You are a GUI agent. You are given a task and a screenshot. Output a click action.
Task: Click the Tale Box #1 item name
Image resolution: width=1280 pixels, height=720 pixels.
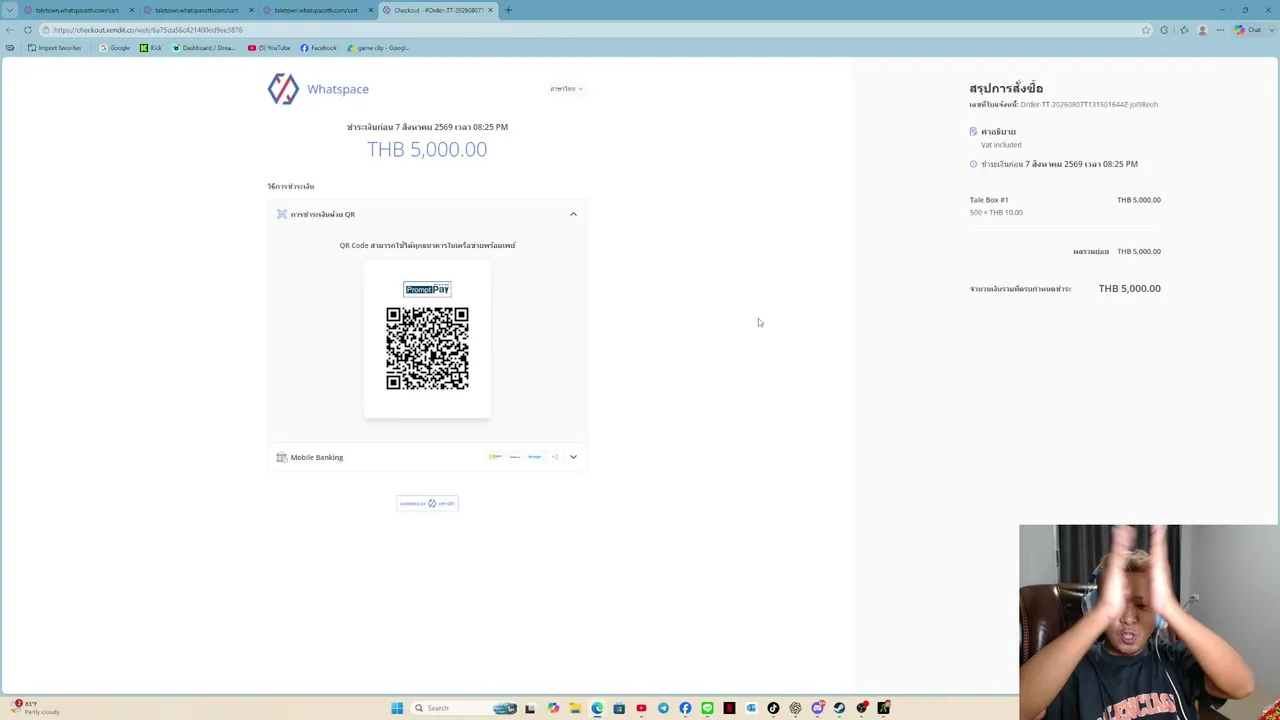pyautogui.click(x=989, y=200)
